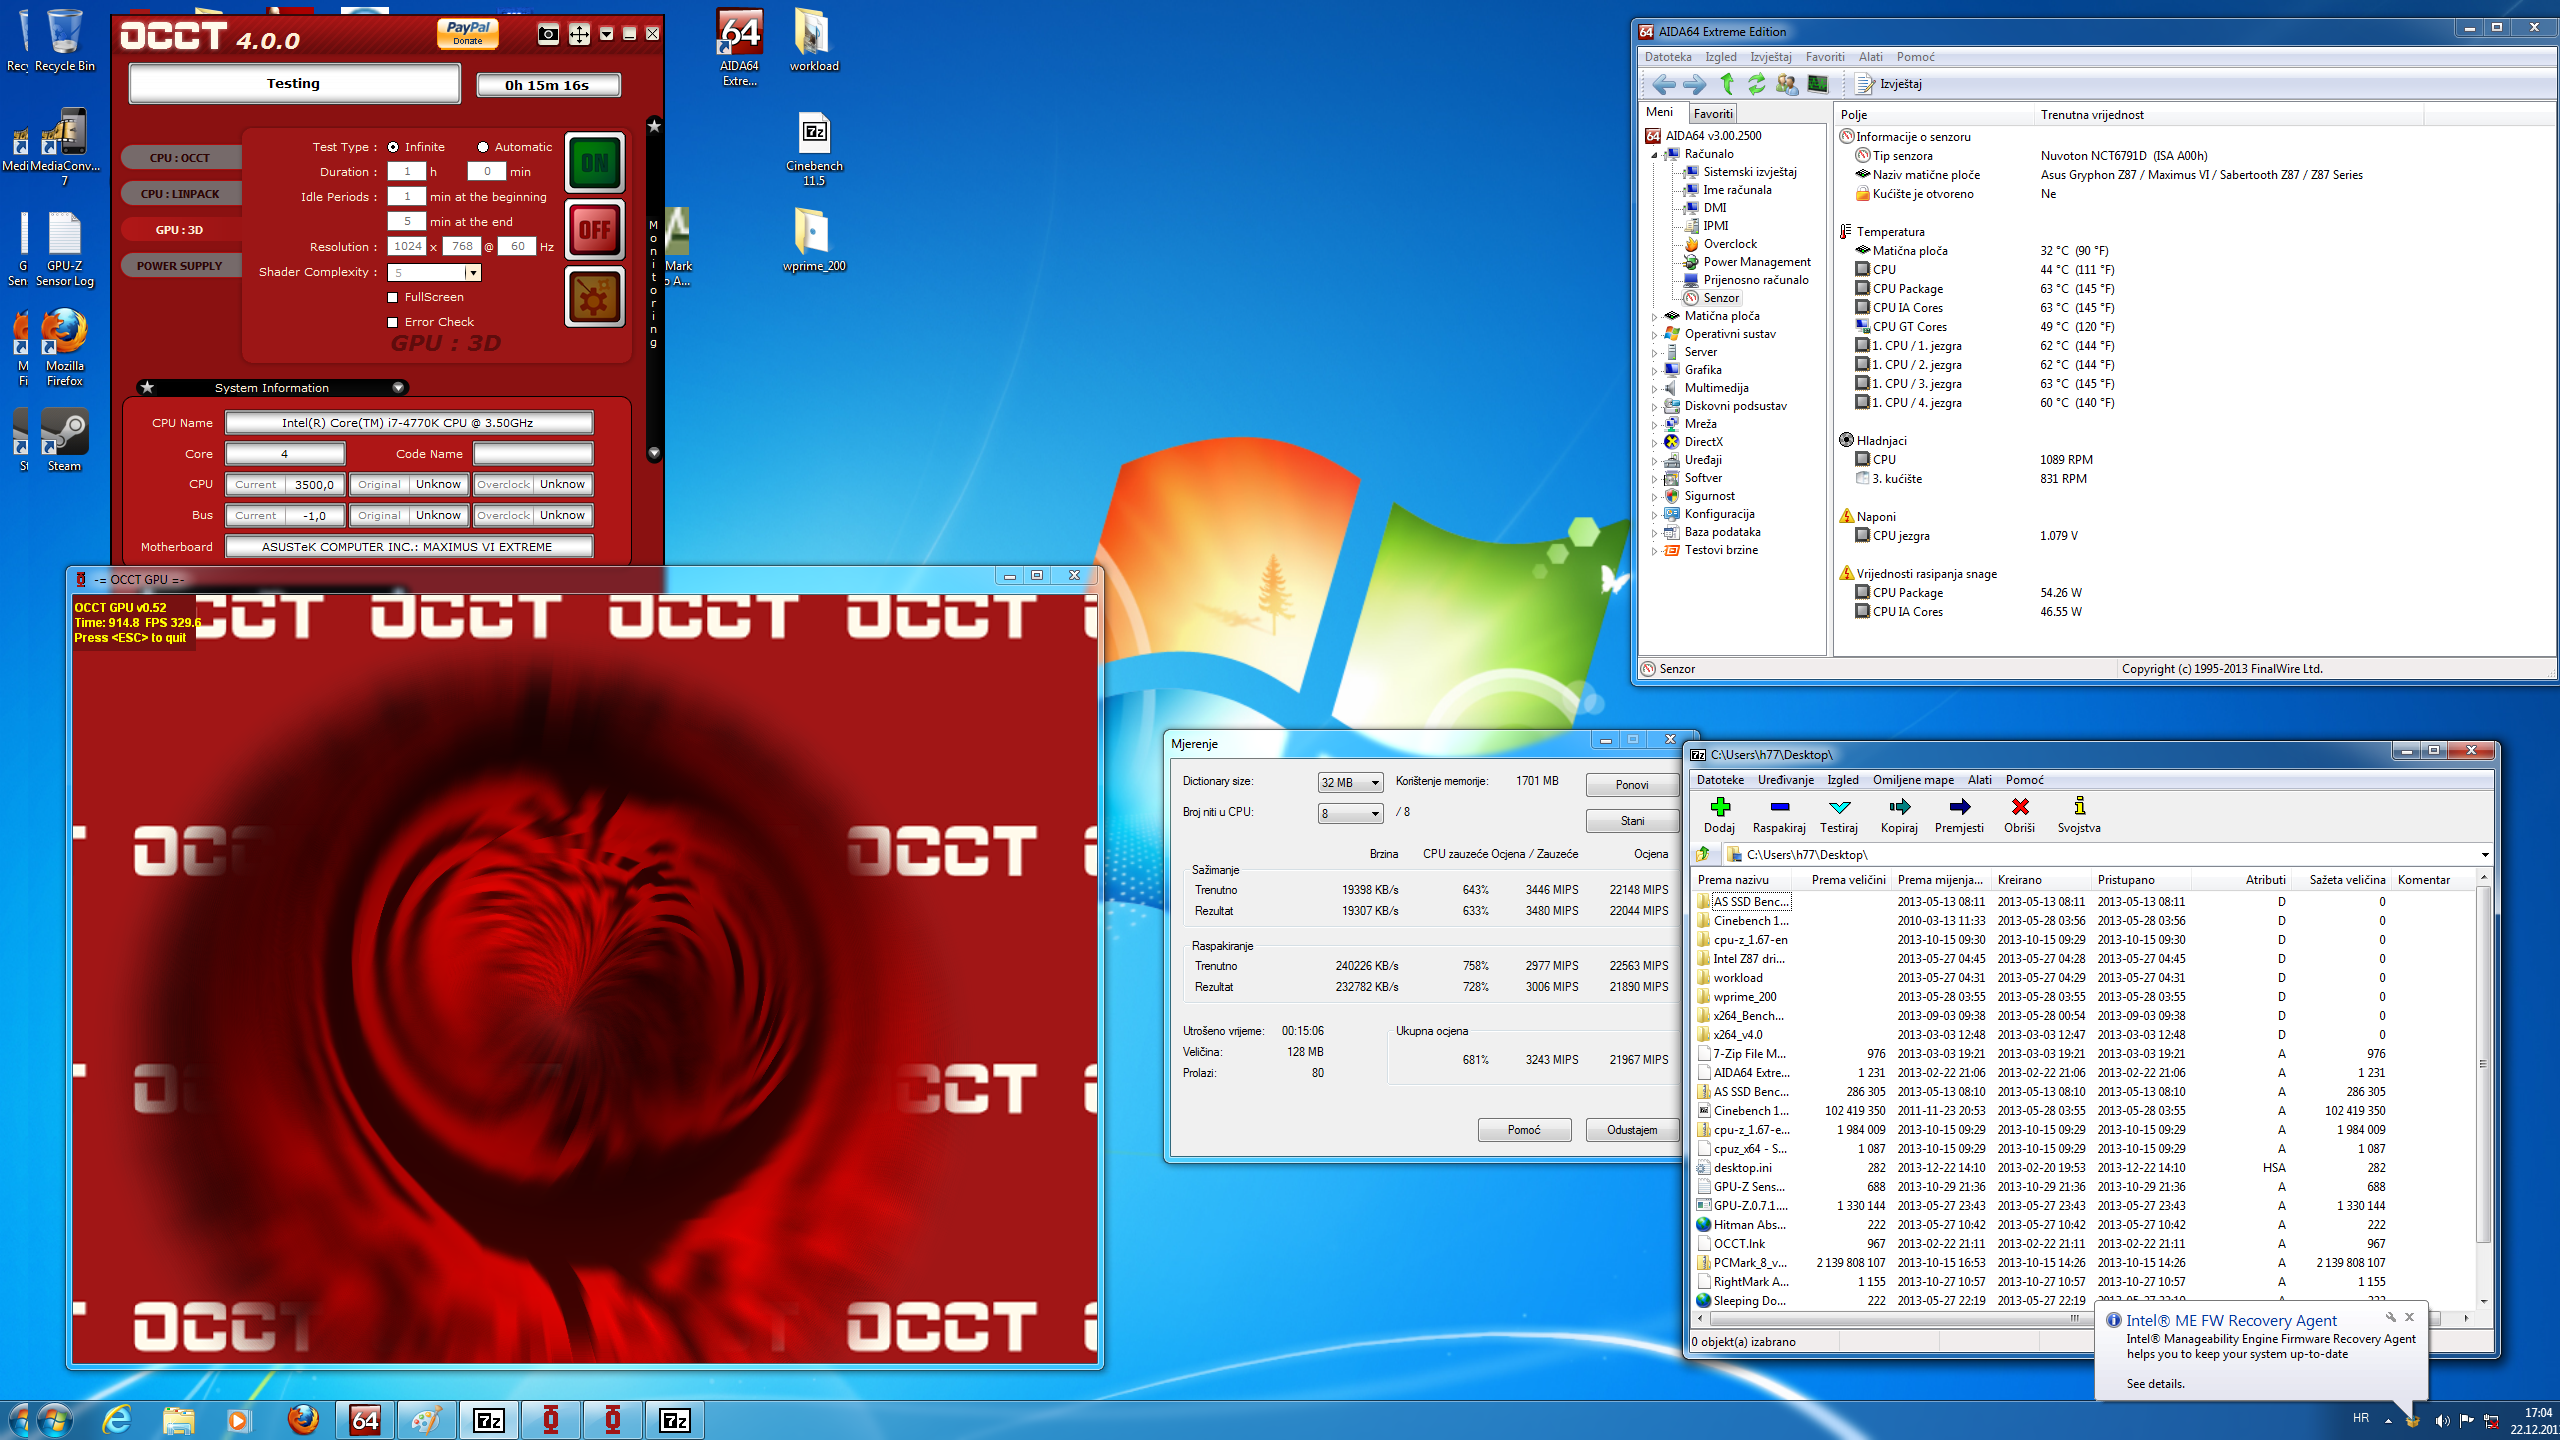This screenshot has height=1440, width=2560.
Task: Select Overclock tree item
Action: [x=1730, y=244]
